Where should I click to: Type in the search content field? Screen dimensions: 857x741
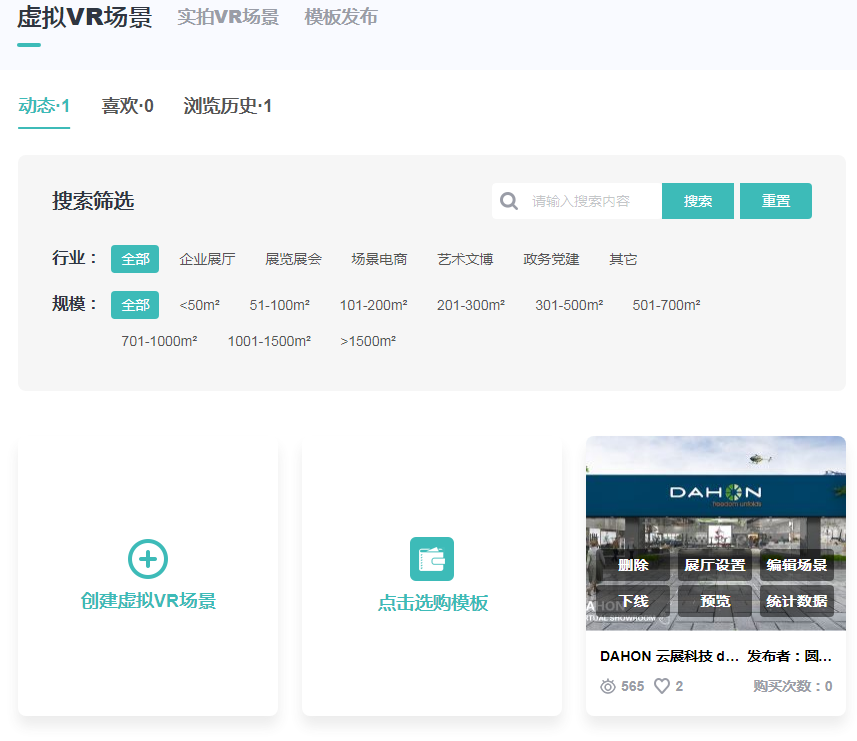[590, 201]
